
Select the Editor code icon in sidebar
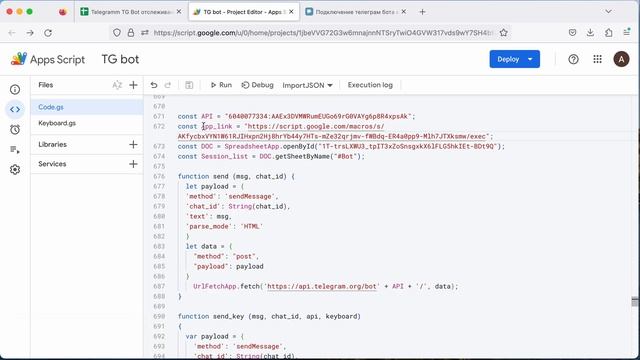(x=15, y=109)
